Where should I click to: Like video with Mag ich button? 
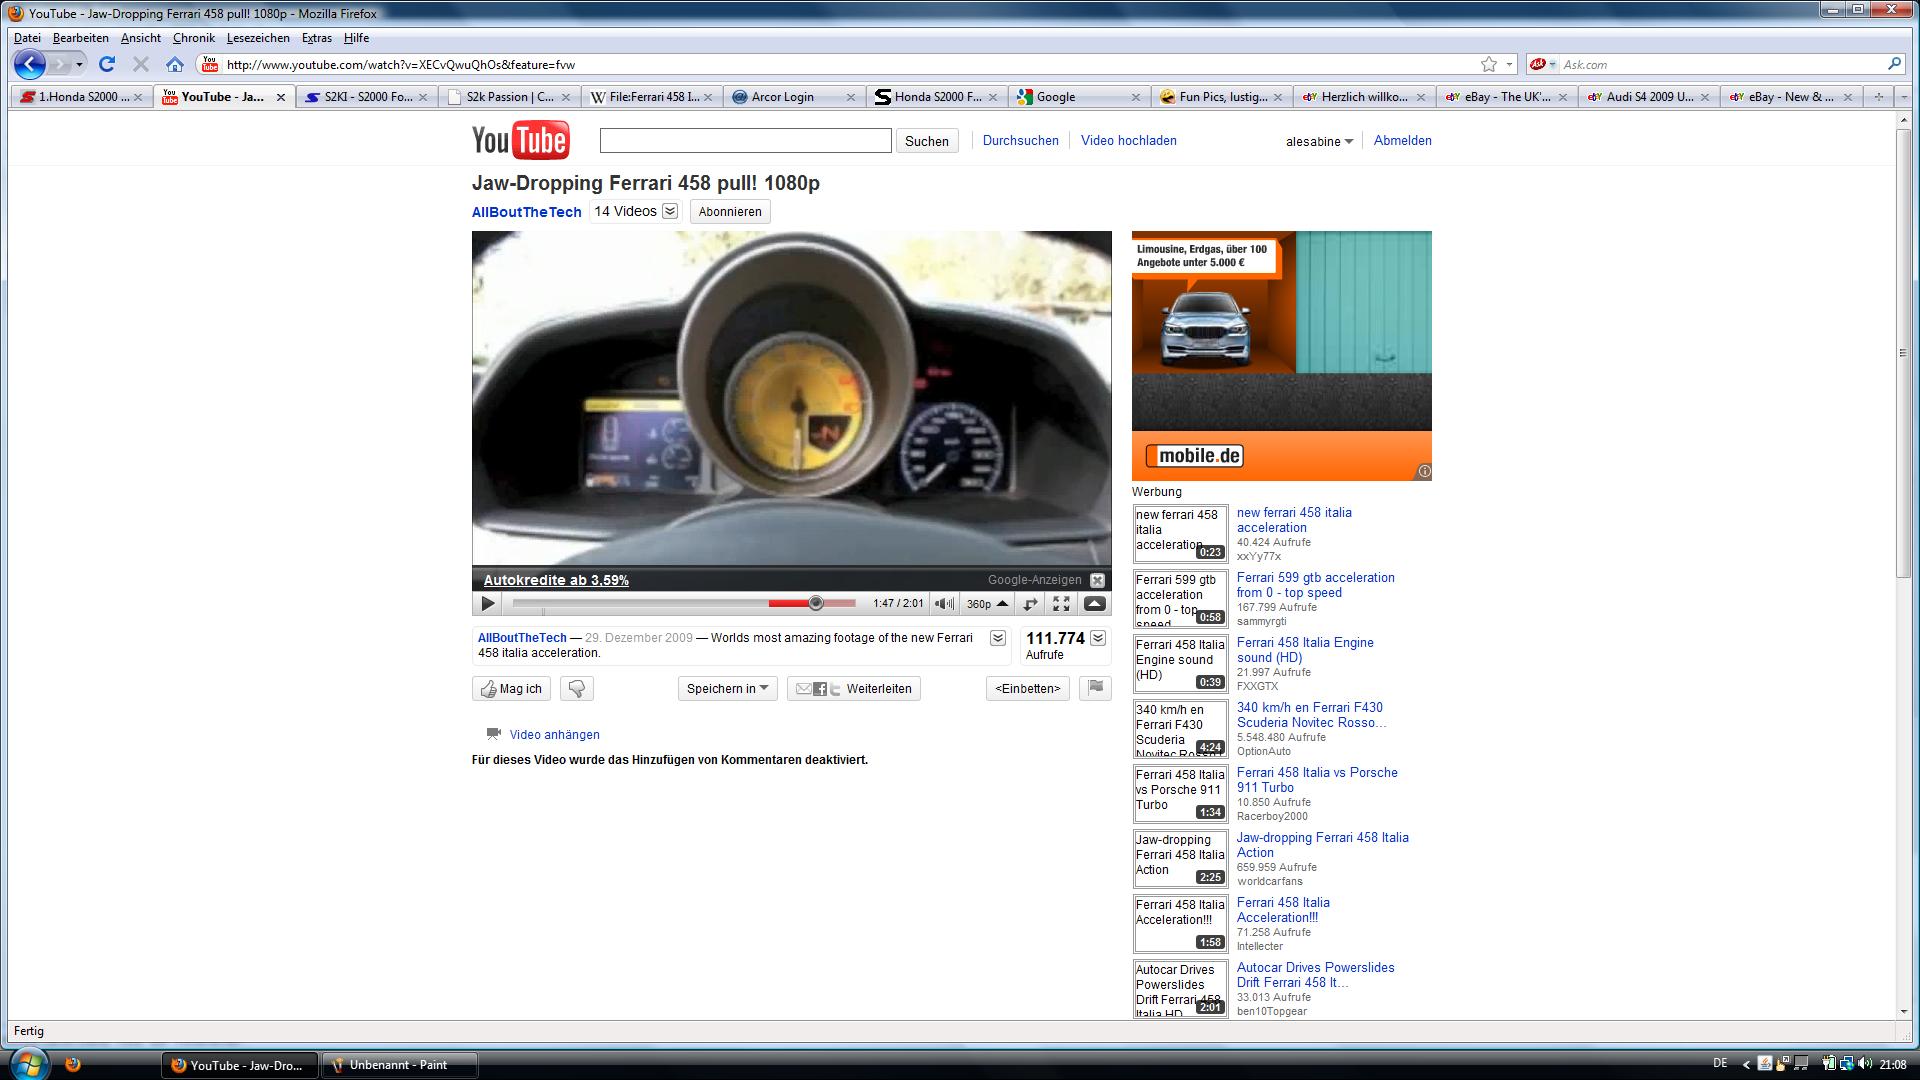511,688
